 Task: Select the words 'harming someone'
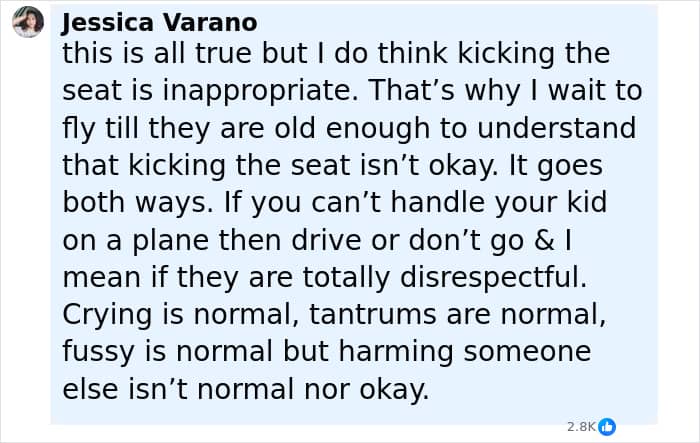[x=465, y=352]
